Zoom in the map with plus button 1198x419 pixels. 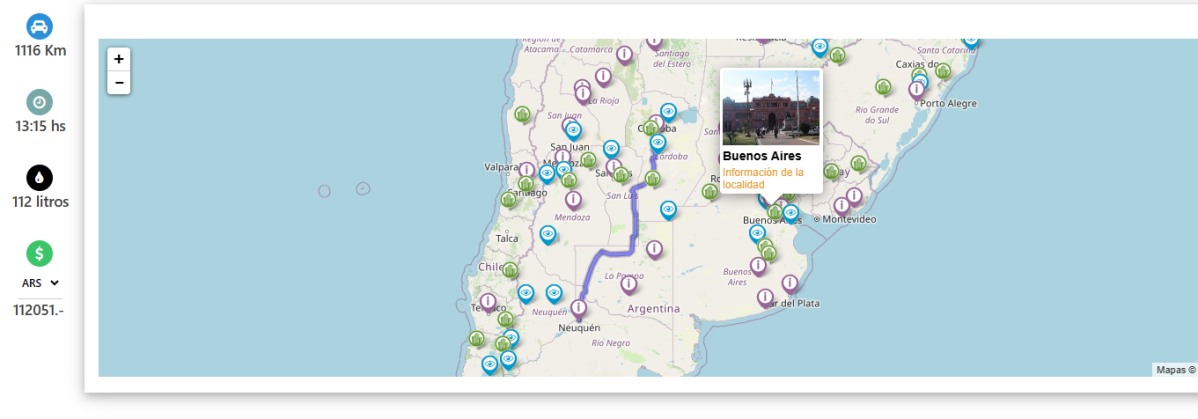(x=119, y=59)
